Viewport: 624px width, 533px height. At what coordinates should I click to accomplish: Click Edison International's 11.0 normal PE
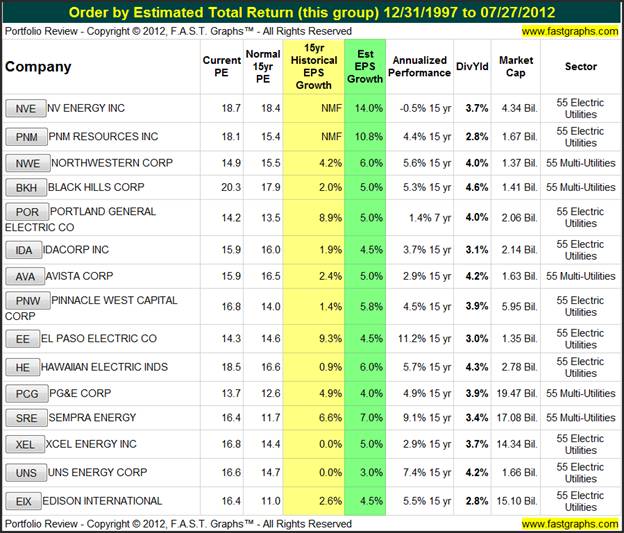coord(271,501)
